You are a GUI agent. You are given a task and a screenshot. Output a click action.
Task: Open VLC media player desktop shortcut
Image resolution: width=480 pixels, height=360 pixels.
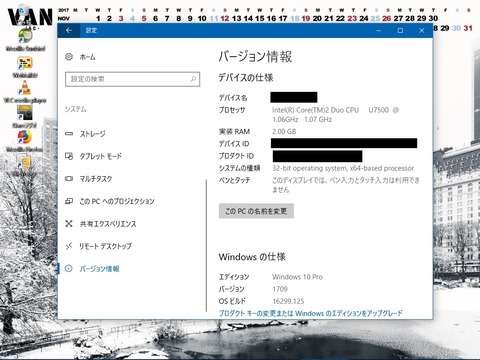25,91
